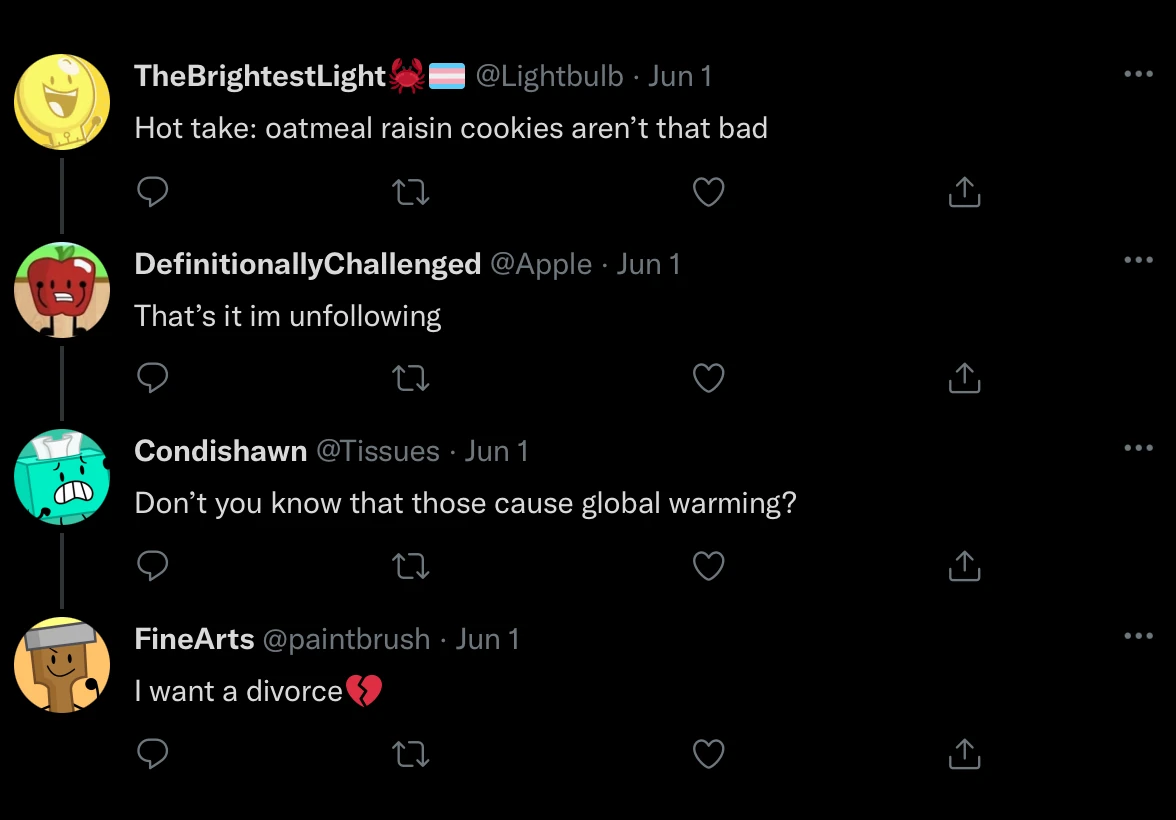The image size is (1176, 820).
Task: Share Condishawn's tweet
Action: pos(963,566)
